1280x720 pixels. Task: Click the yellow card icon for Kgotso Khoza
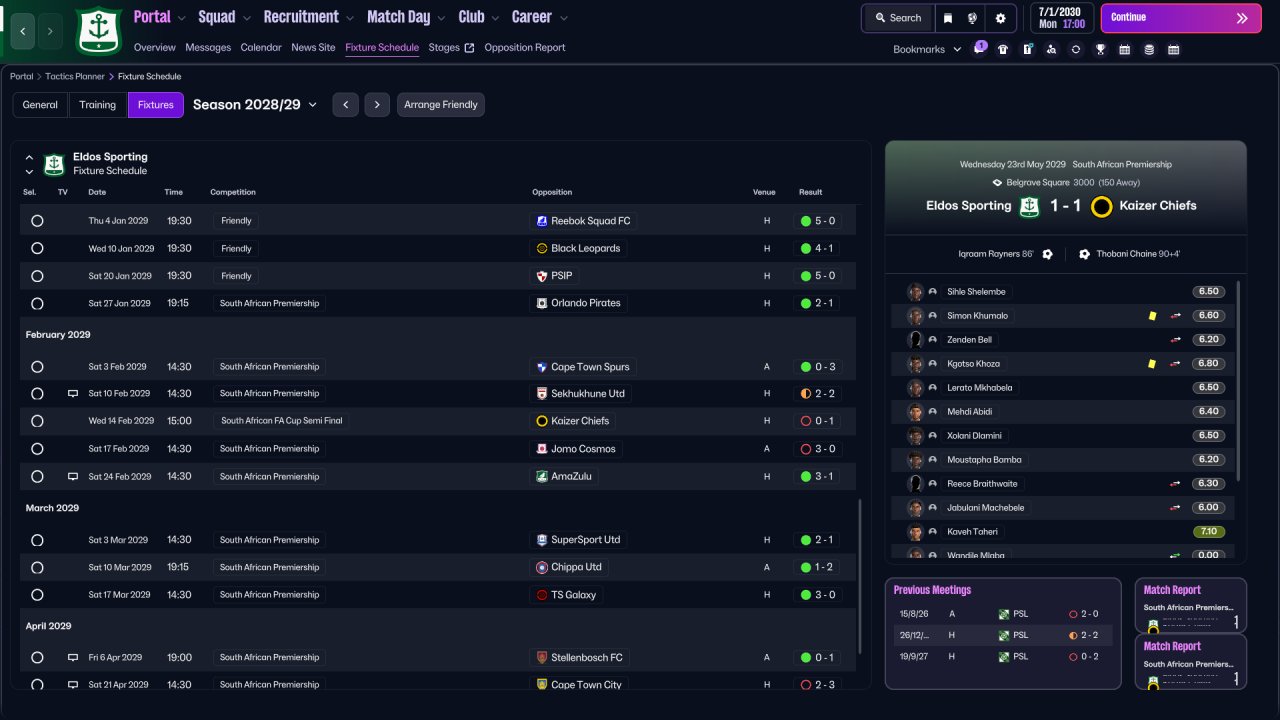tap(1153, 364)
